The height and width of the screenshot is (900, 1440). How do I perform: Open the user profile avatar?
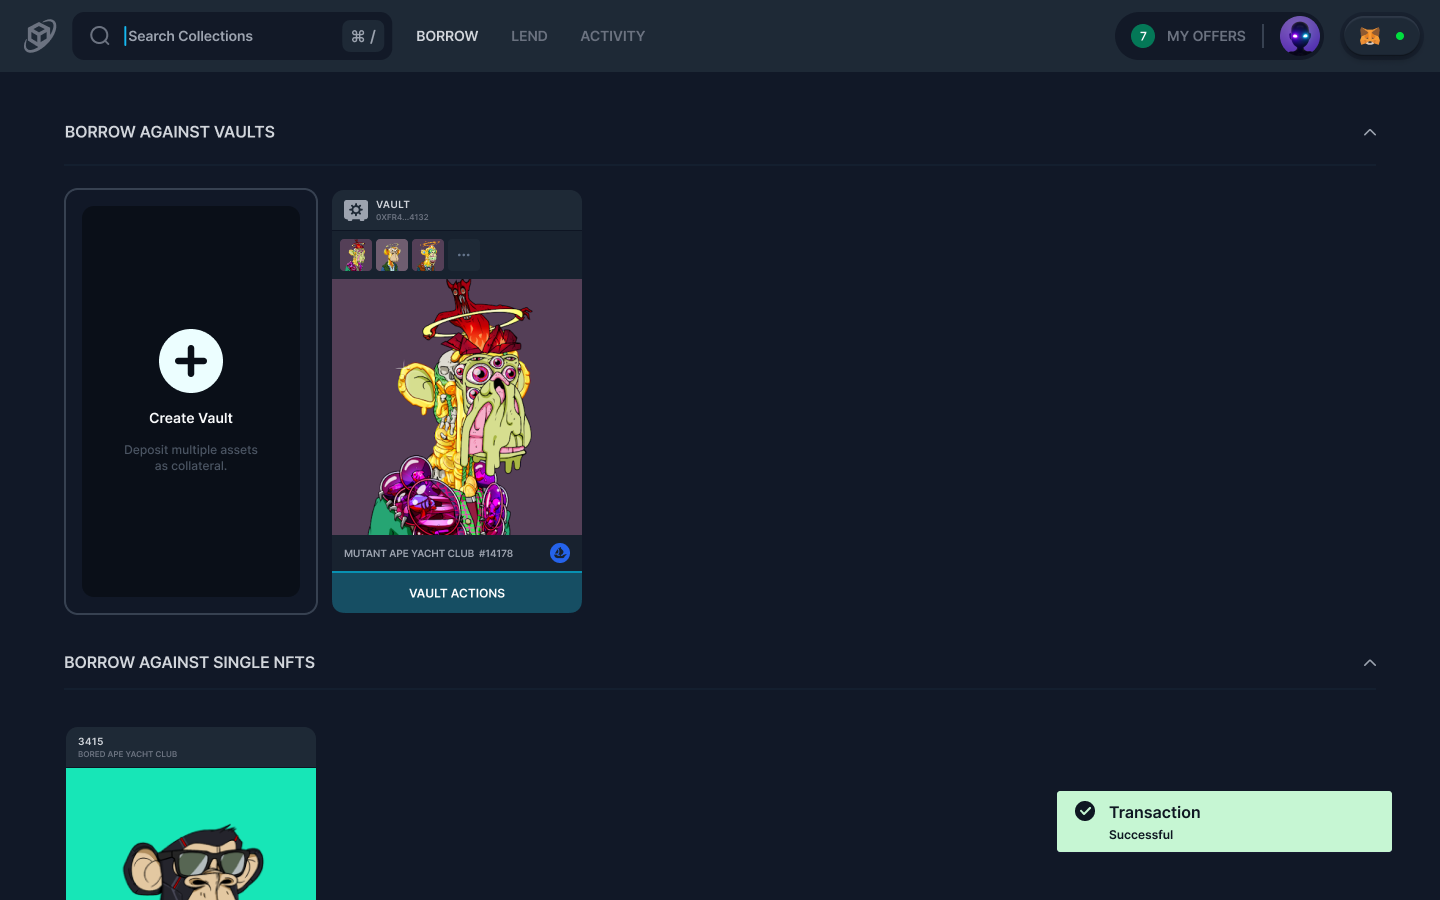1300,36
